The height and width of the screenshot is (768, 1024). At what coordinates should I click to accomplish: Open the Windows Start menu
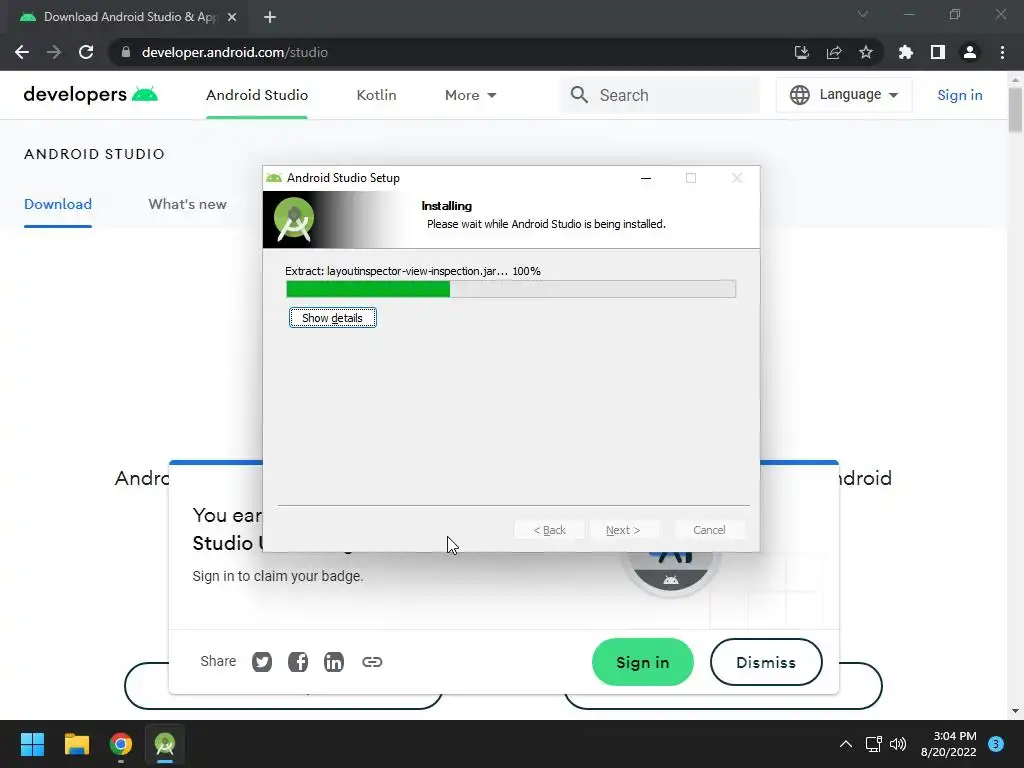pos(32,744)
